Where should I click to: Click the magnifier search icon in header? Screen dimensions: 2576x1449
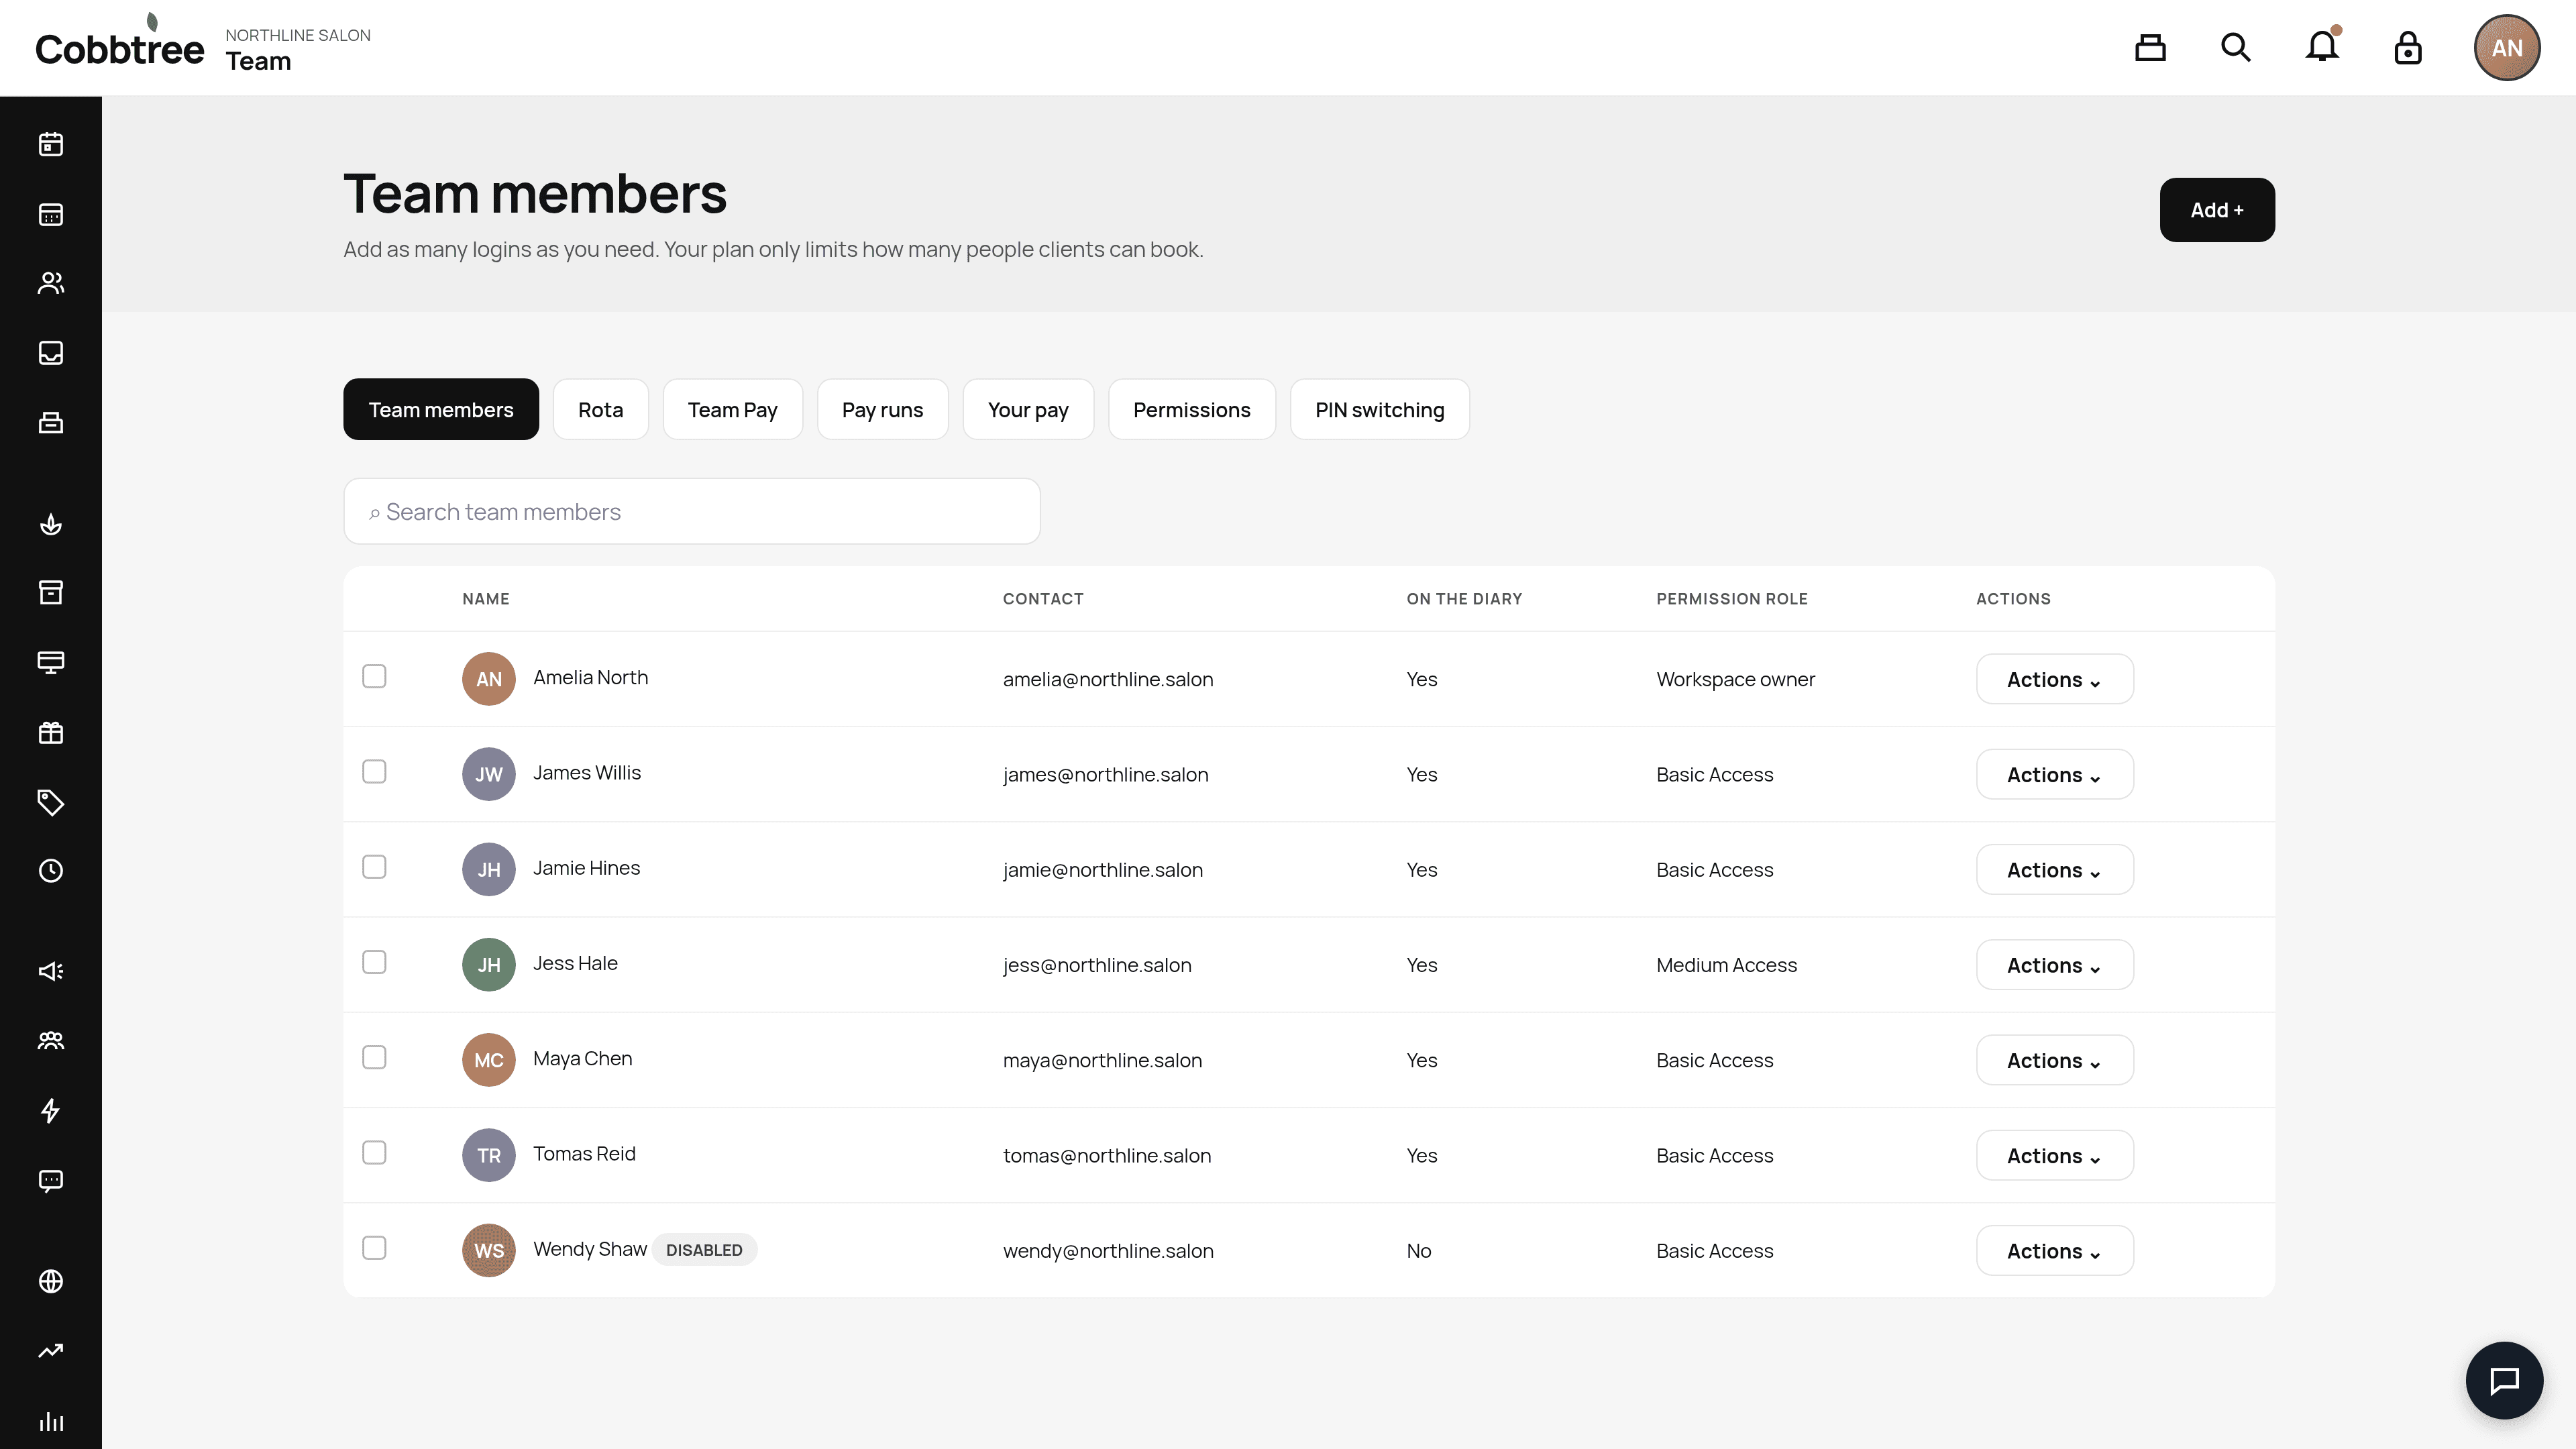click(2236, 47)
